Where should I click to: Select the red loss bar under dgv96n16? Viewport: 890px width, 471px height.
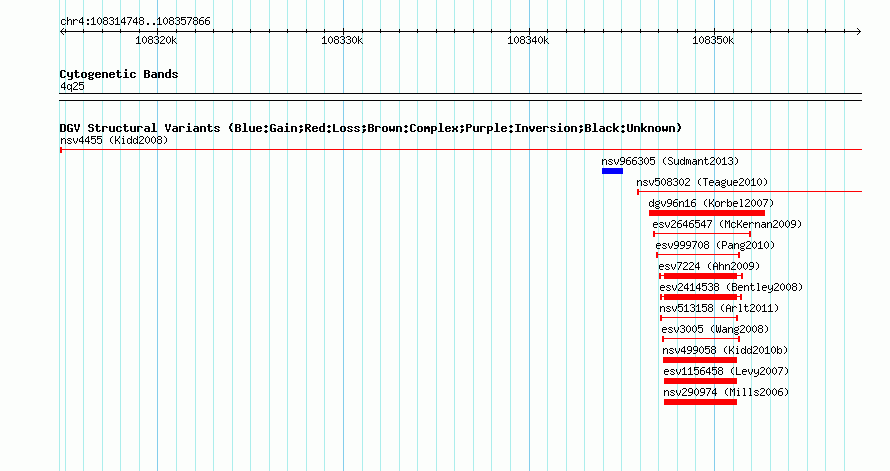707,213
